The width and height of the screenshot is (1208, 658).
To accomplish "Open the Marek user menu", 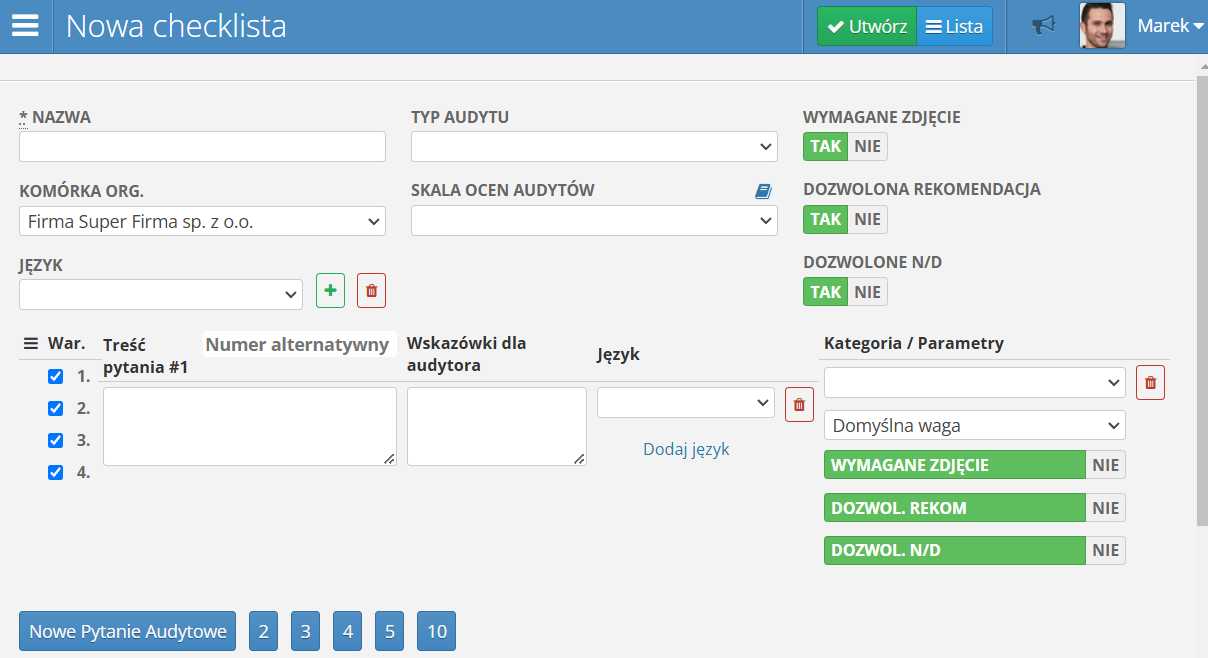I will click(x=1169, y=26).
